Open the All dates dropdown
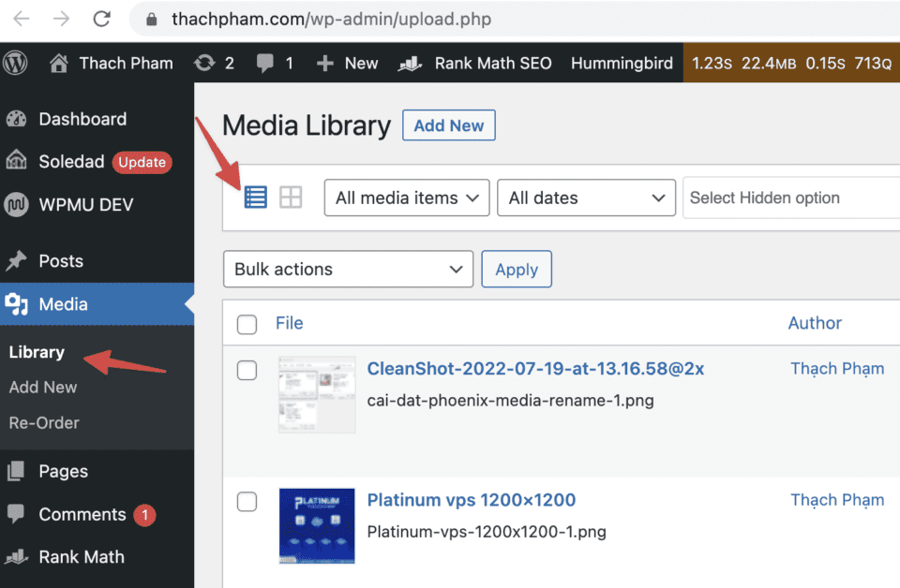This screenshot has width=900, height=588. click(x=586, y=198)
